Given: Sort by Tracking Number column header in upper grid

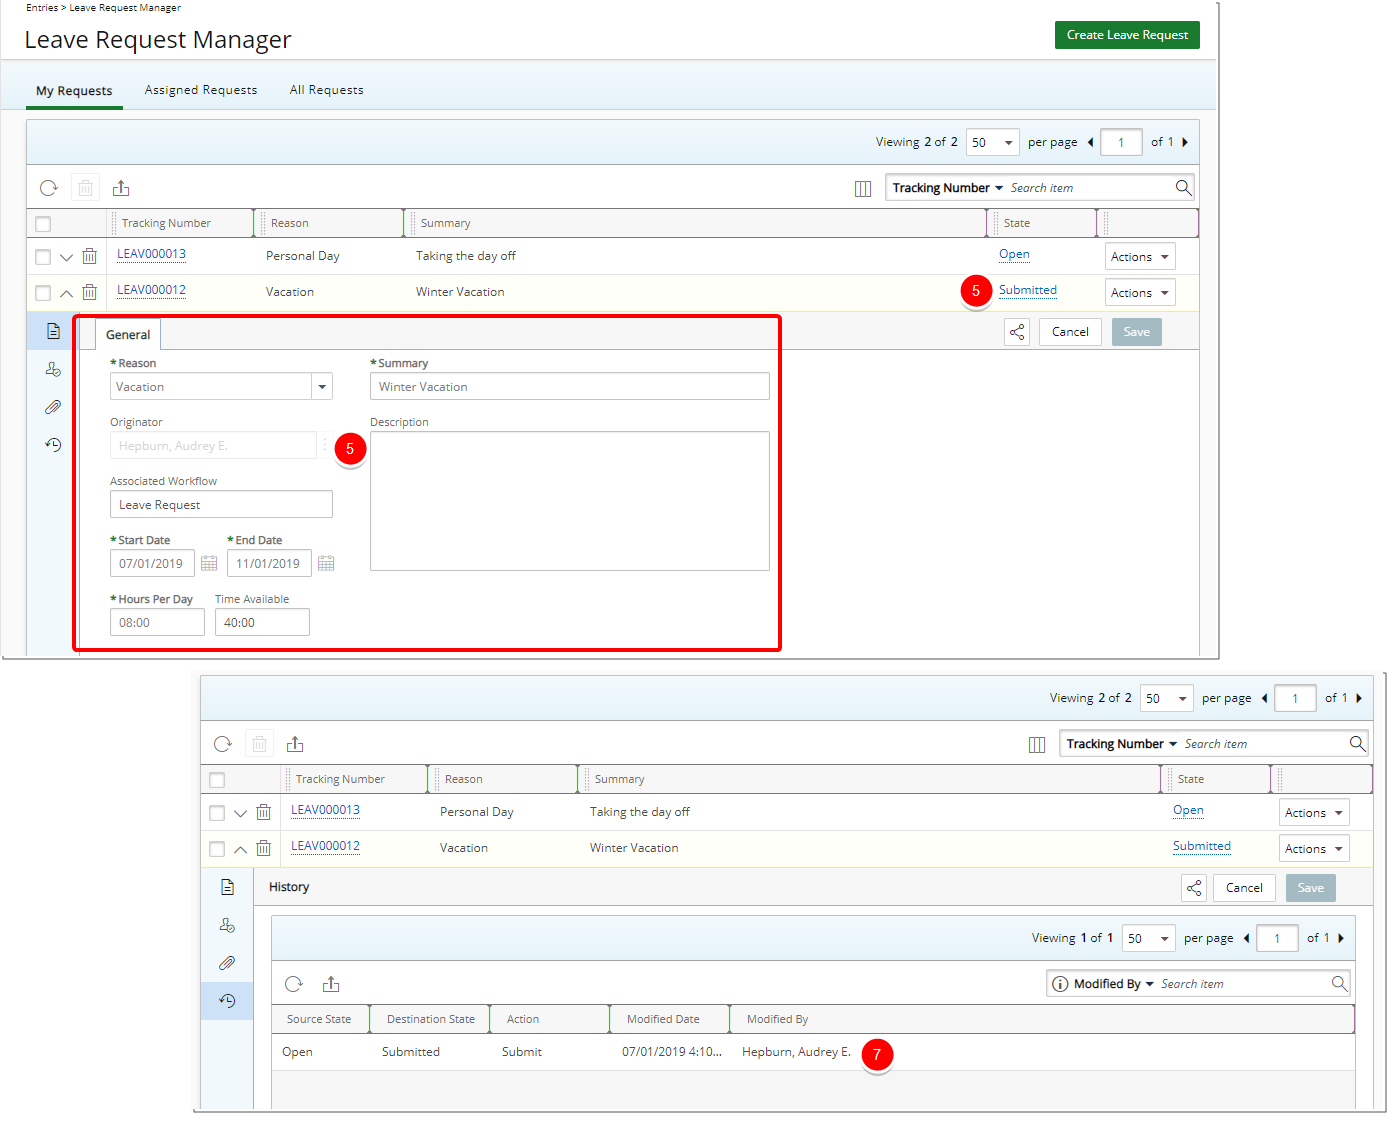Looking at the screenshot, I should point(166,223).
